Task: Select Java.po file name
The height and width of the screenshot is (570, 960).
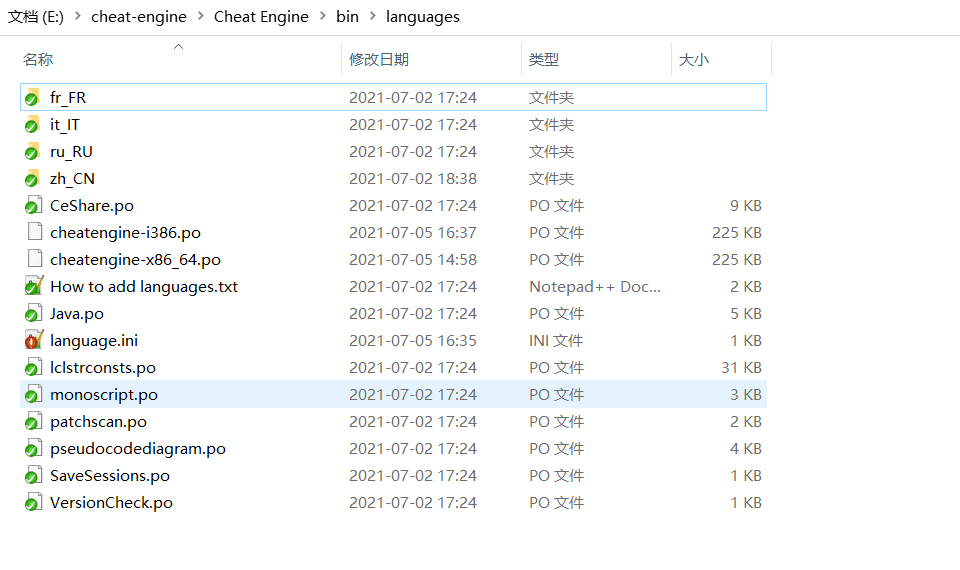Action: [x=77, y=313]
